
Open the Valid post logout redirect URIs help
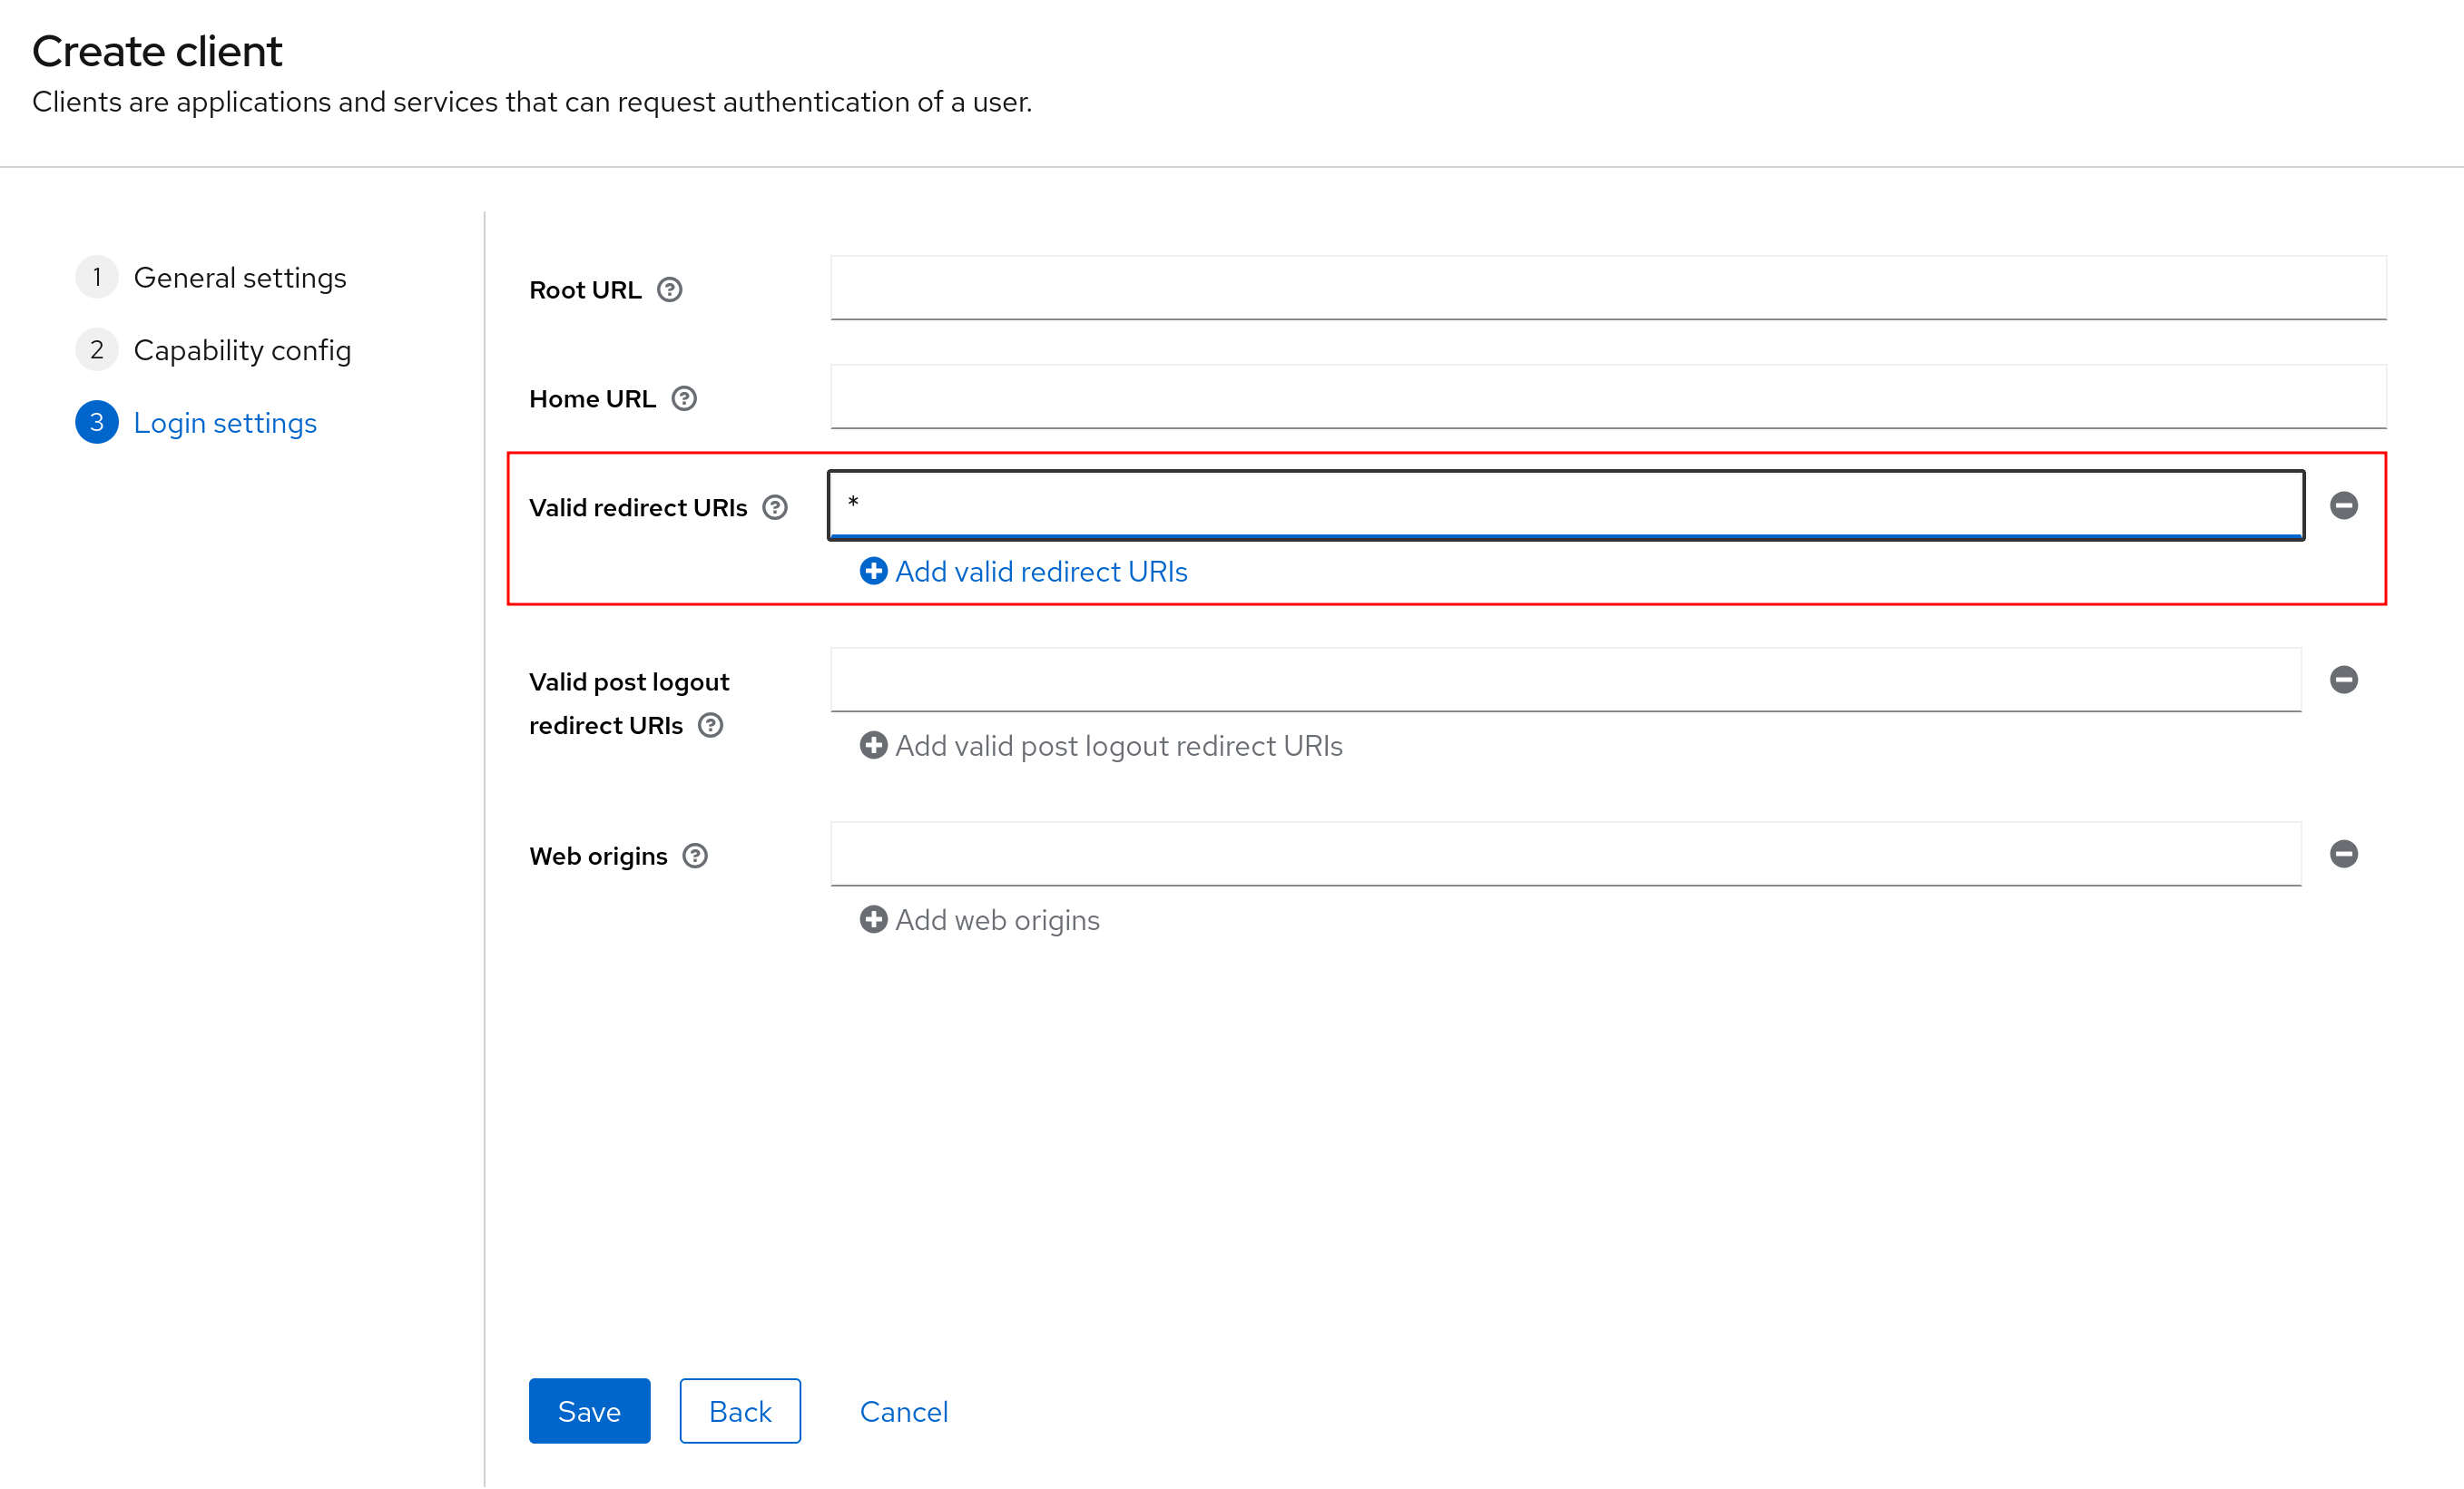[x=712, y=726]
